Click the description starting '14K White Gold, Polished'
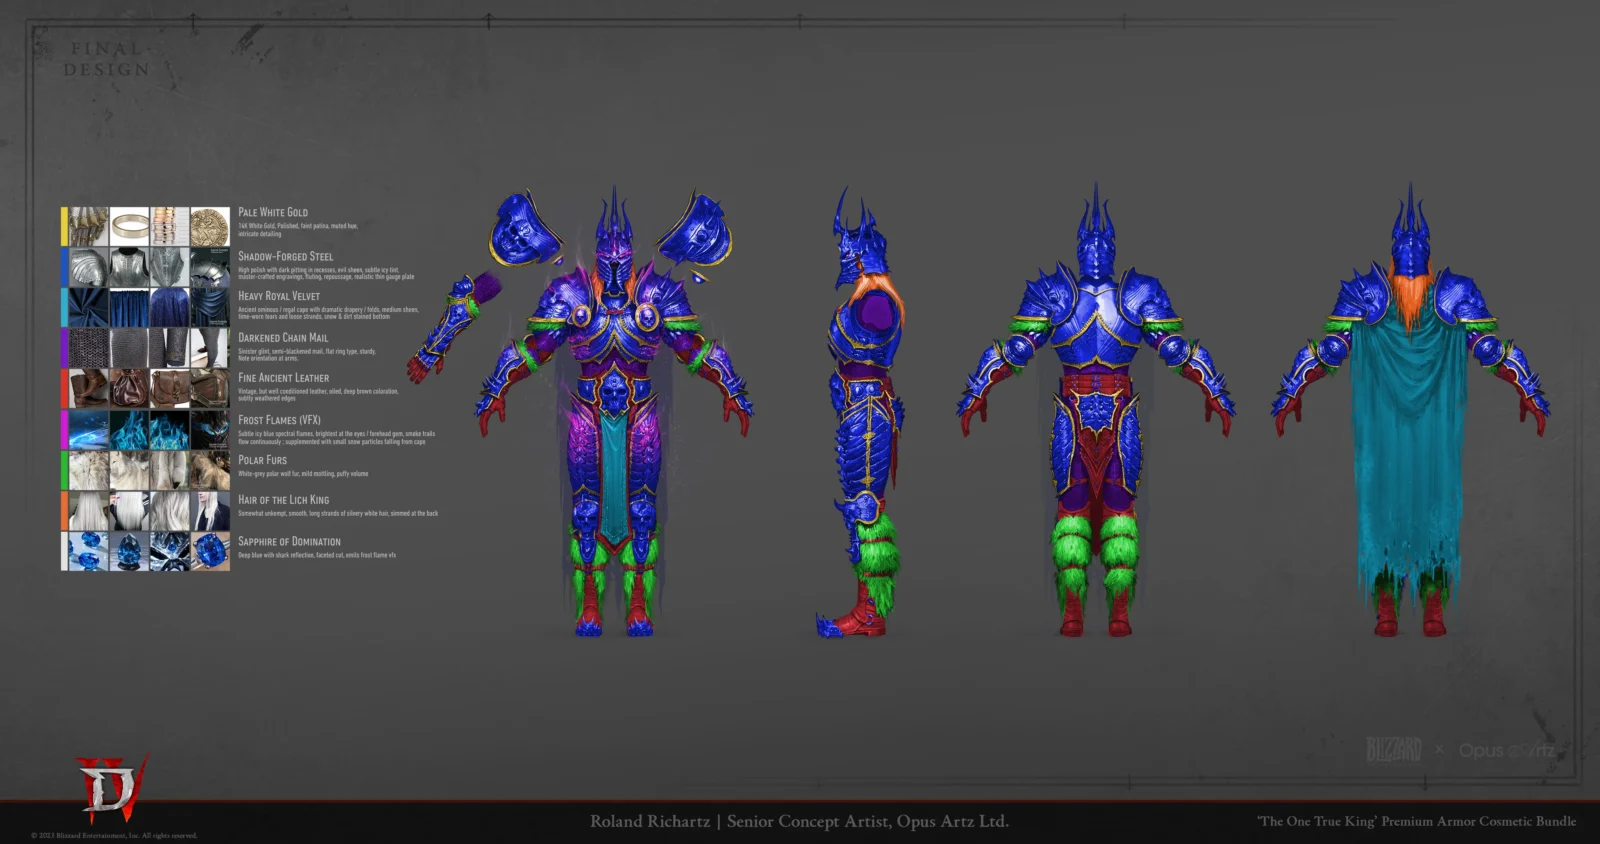Screen dimensions: 1600x844 [x=298, y=230]
